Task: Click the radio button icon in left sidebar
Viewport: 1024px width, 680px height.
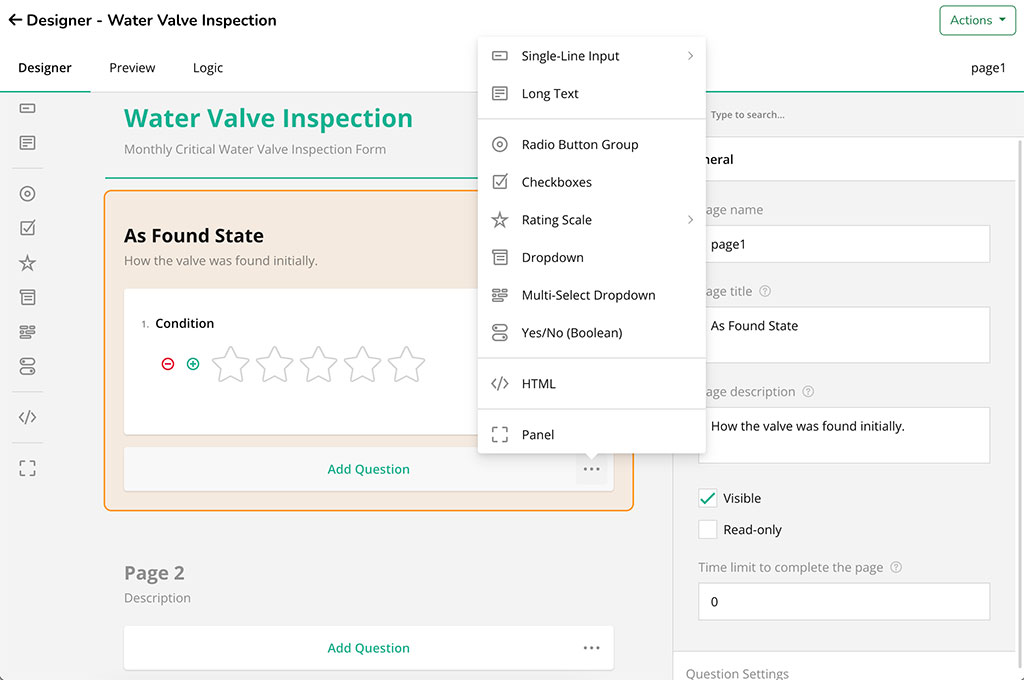Action: (28, 194)
